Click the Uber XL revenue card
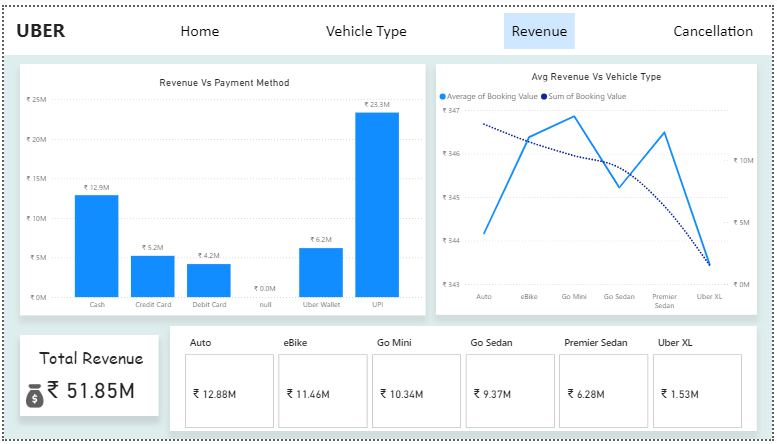 (x=696, y=391)
